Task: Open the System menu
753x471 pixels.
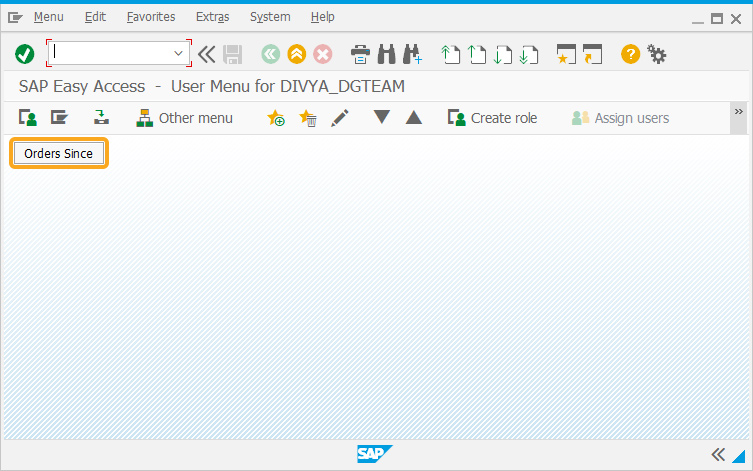Action: pos(270,17)
